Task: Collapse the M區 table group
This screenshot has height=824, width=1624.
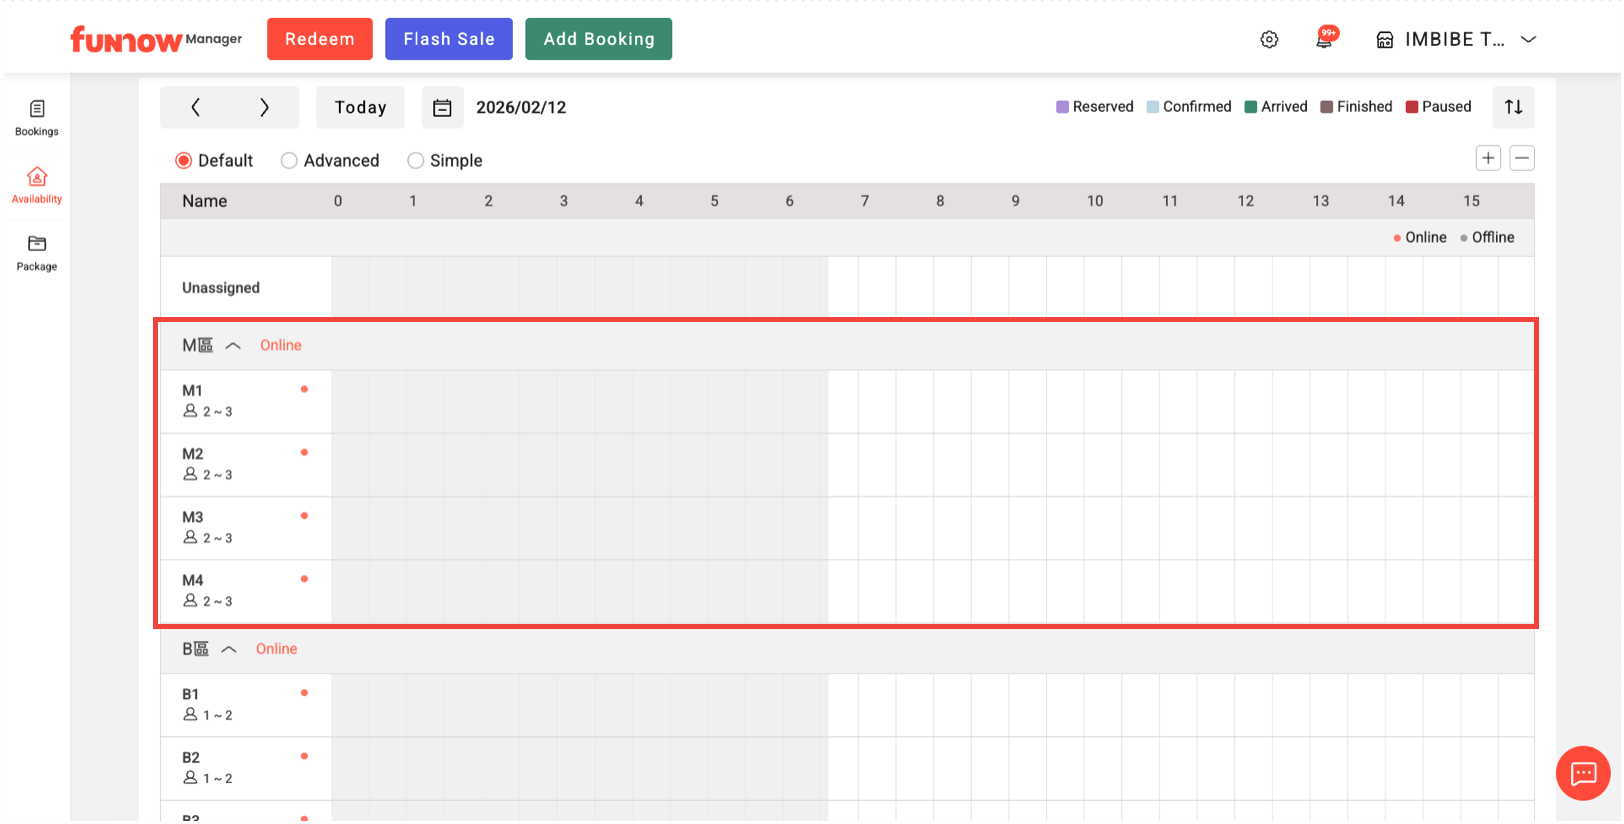Action: (233, 346)
